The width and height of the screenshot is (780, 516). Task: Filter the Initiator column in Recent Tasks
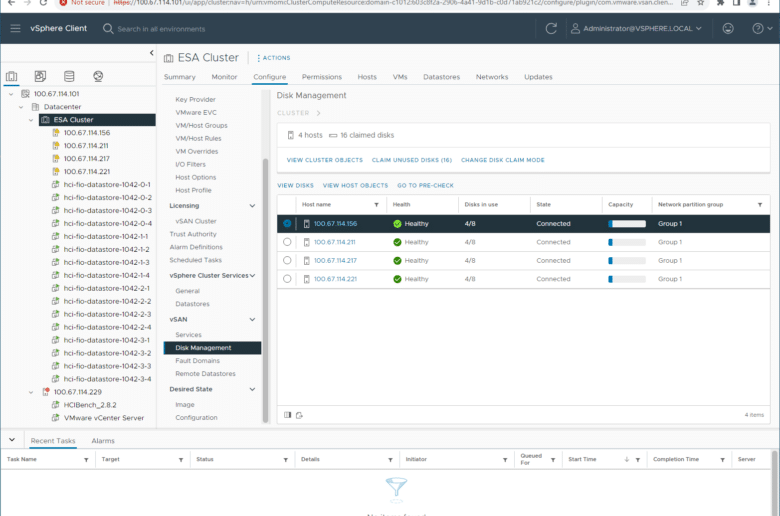click(505, 460)
